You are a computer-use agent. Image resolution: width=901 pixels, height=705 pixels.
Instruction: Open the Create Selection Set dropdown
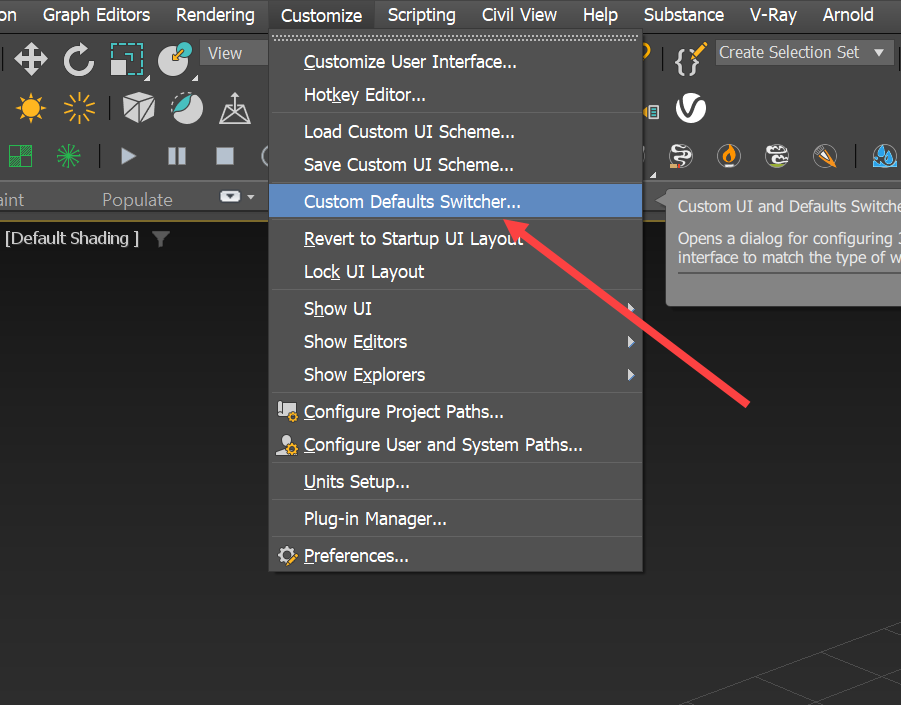click(x=803, y=53)
